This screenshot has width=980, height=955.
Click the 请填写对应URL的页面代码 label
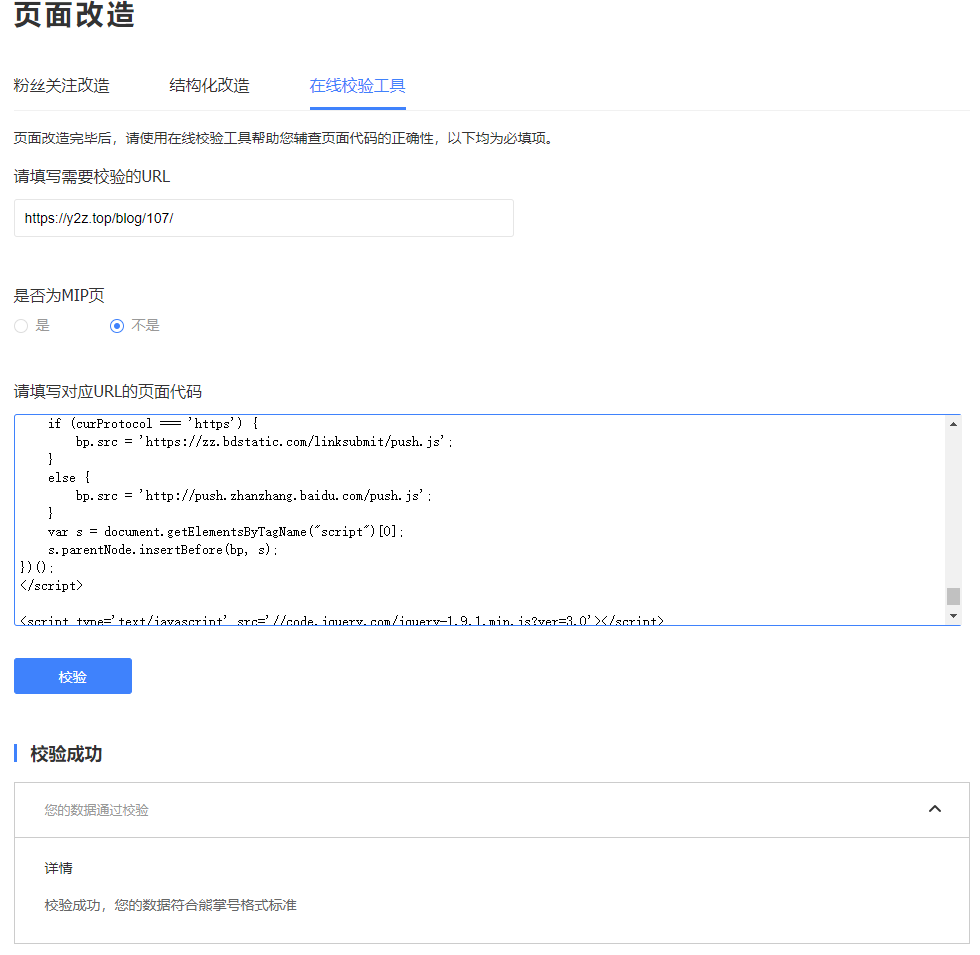pyautogui.click(x=108, y=392)
